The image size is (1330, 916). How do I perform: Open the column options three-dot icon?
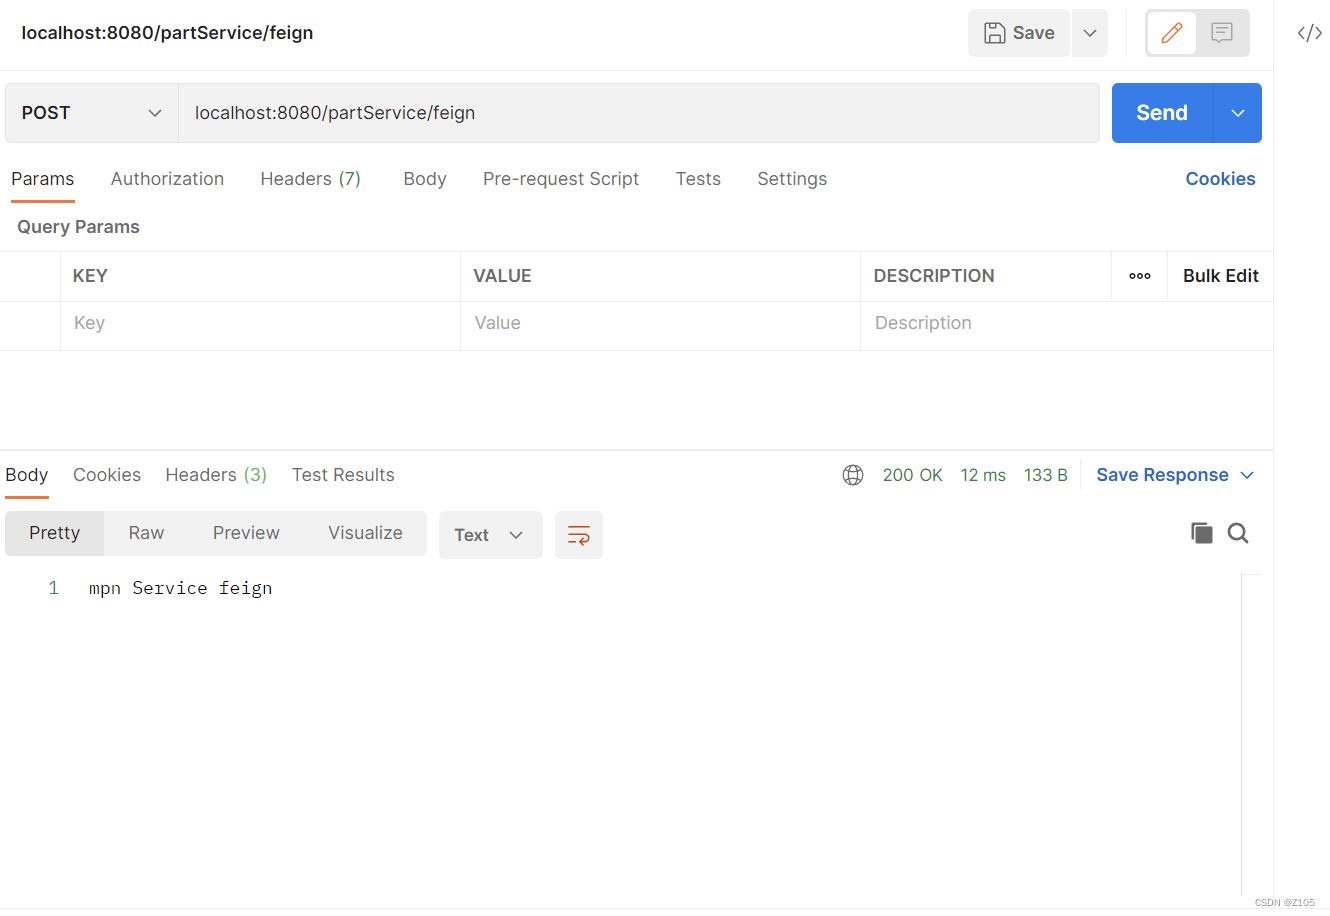[x=1140, y=276]
